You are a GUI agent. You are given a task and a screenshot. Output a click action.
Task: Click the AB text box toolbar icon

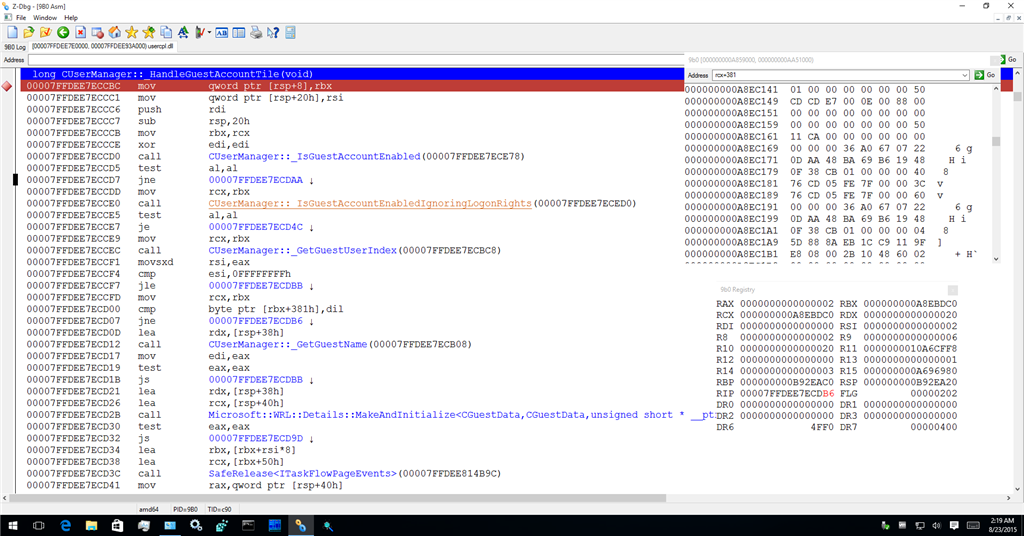(221, 32)
